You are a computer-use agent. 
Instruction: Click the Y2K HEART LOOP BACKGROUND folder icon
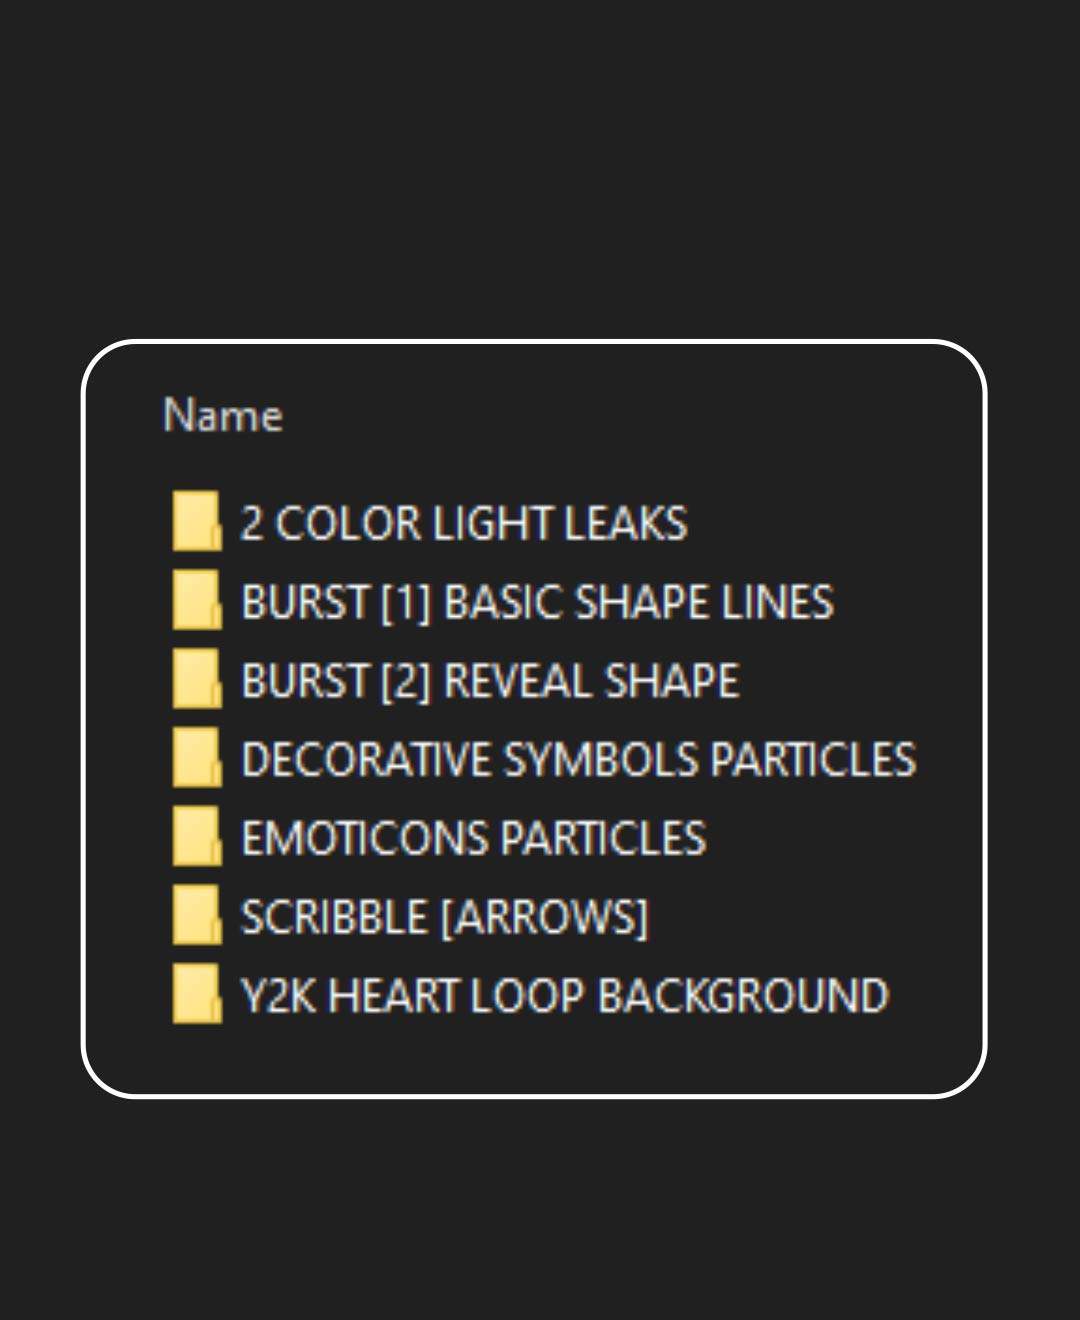pyautogui.click(x=196, y=994)
